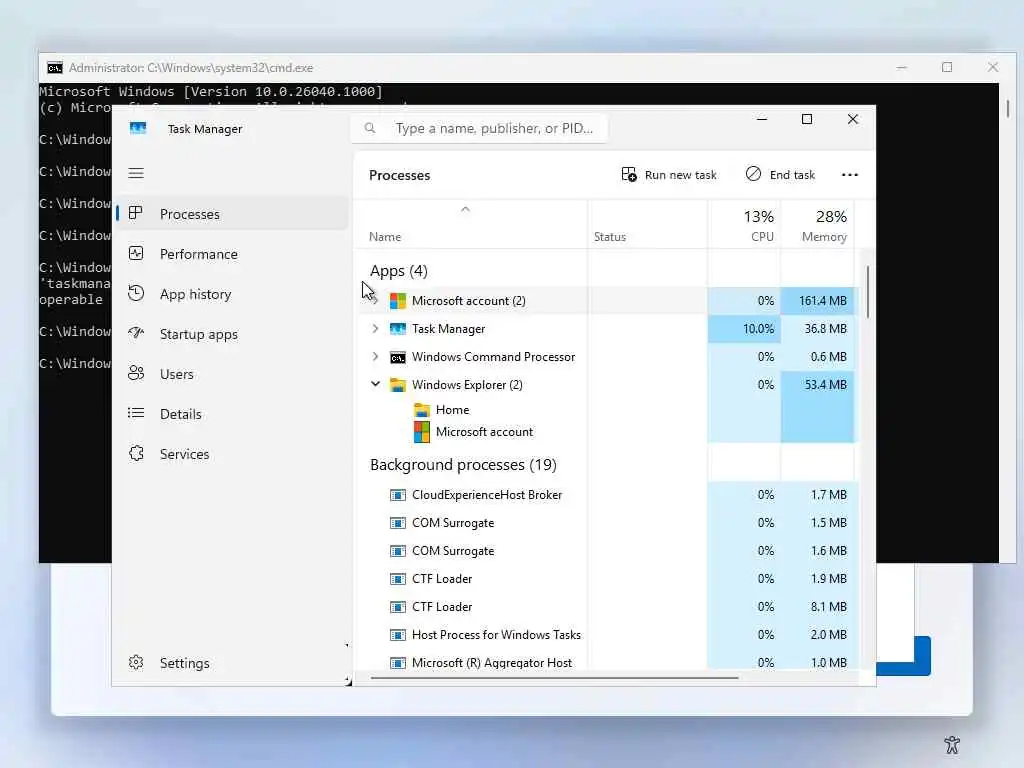
Task: Expand the Windows Command Processor row
Action: tap(375, 357)
